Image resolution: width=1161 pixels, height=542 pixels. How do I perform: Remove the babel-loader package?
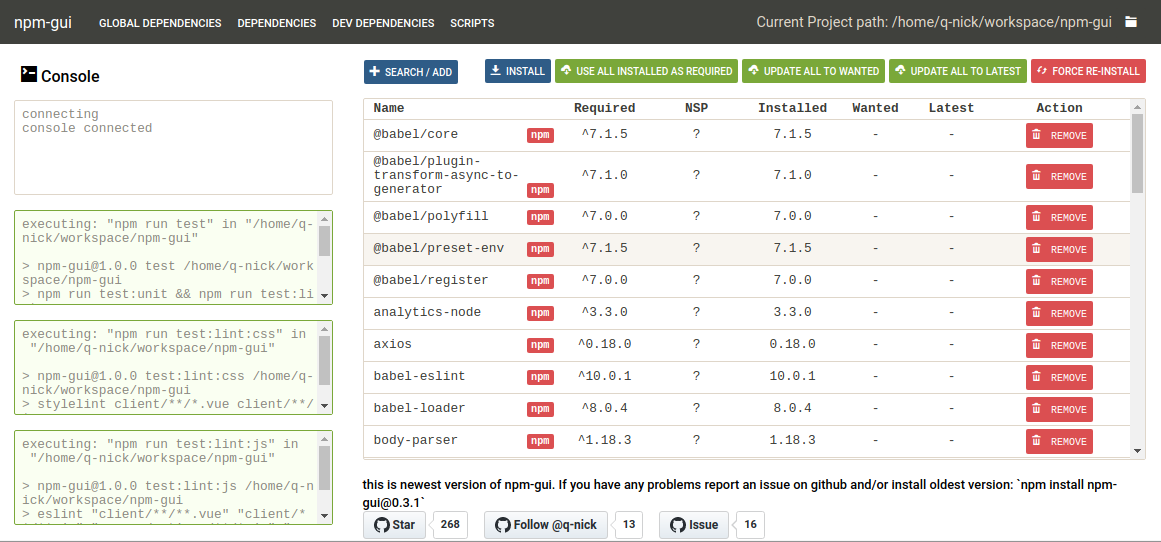point(1059,409)
